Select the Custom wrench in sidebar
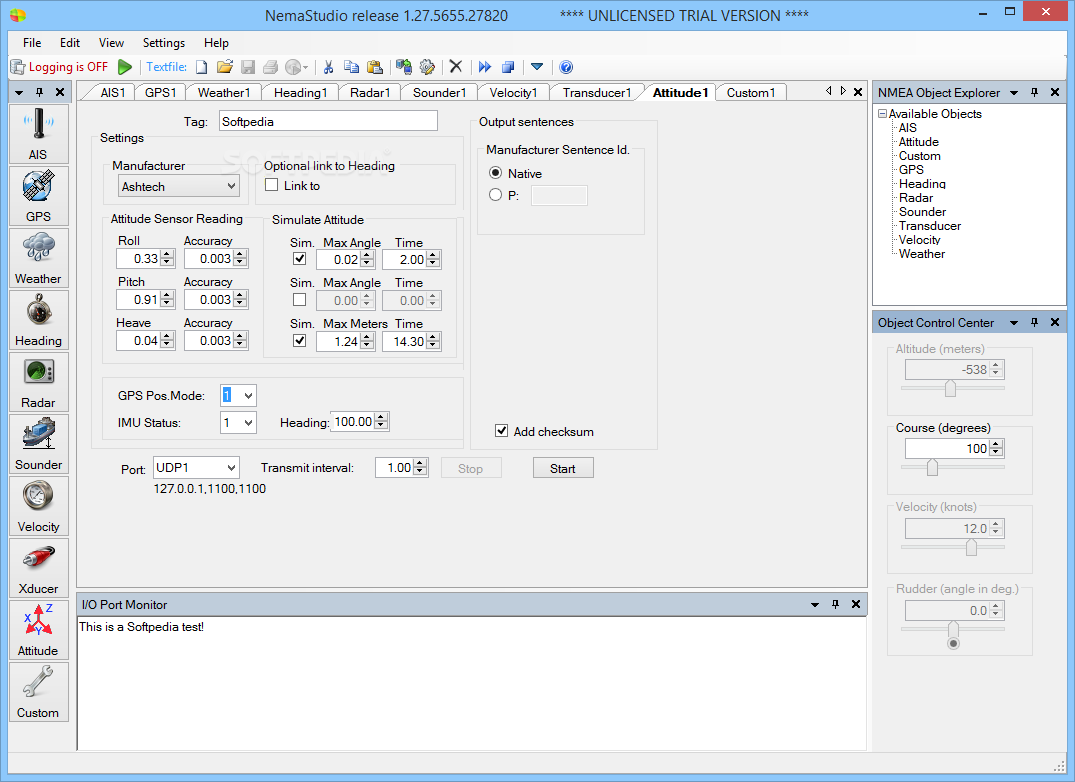Viewport: 1075px width, 782px height. click(38, 692)
